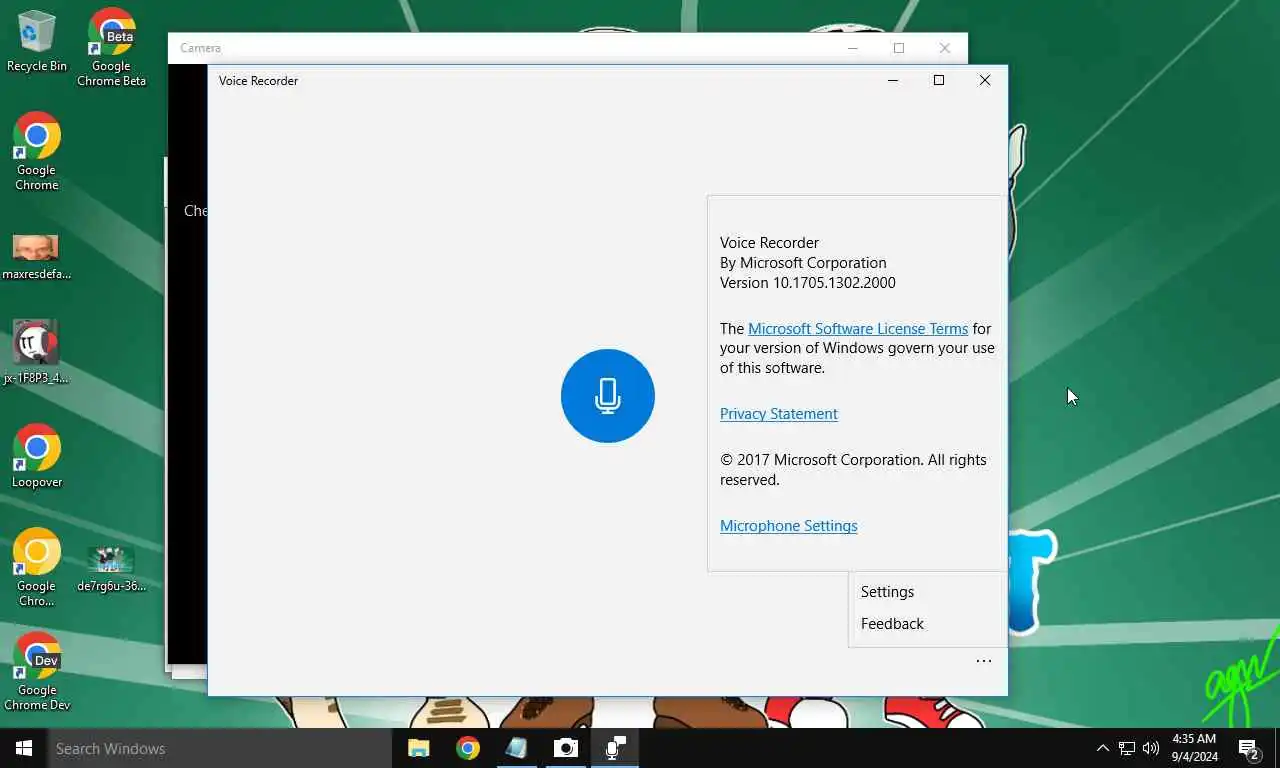1280x768 pixels.
Task: Open the Microphone Settings link
Action: (x=789, y=526)
